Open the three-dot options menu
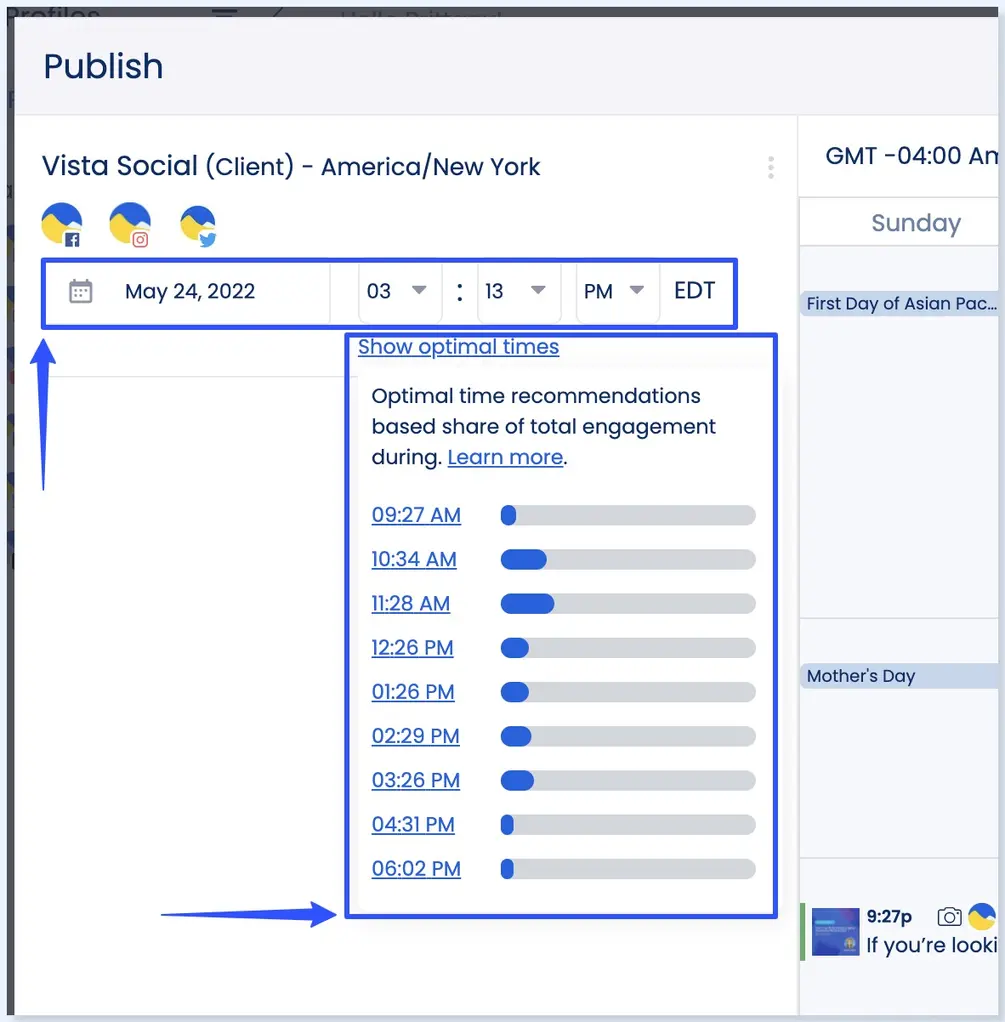This screenshot has width=1005, height=1022. tap(770, 167)
